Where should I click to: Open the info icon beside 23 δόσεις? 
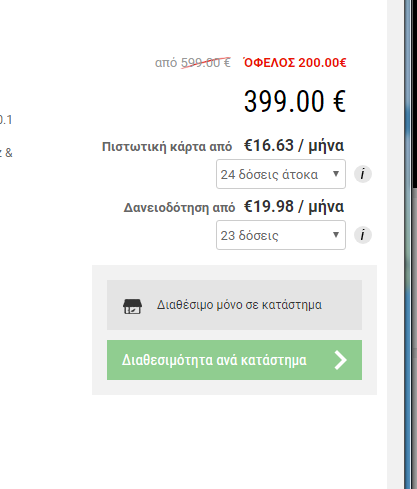(x=363, y=235)
